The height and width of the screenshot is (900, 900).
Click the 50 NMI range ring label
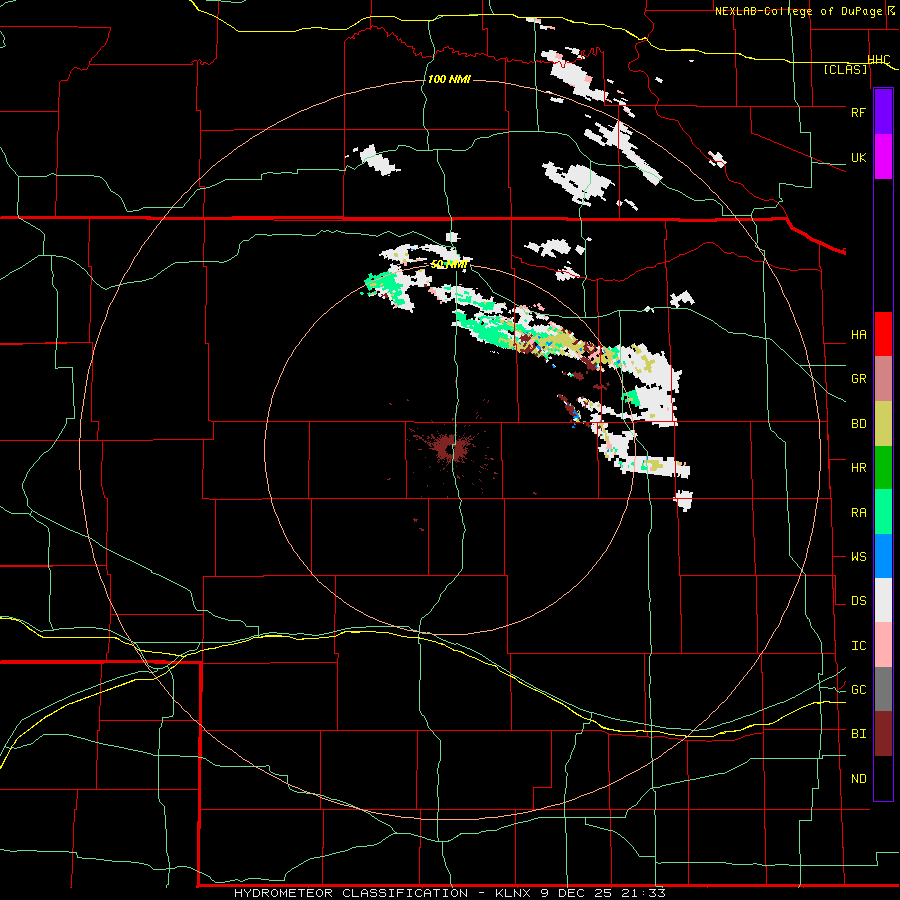pos(448,265)
